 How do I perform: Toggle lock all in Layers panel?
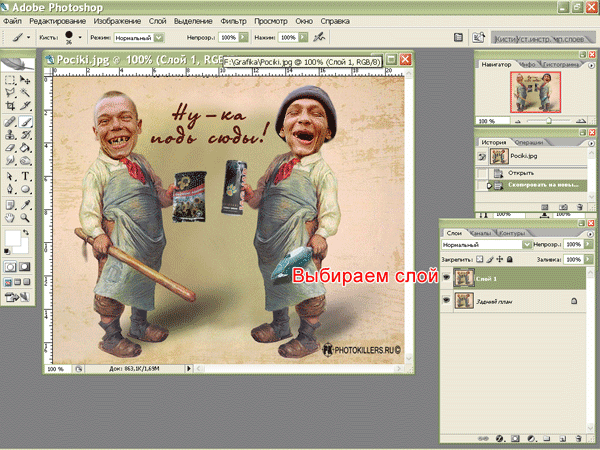pyautogui.click(x=510, y=259)
